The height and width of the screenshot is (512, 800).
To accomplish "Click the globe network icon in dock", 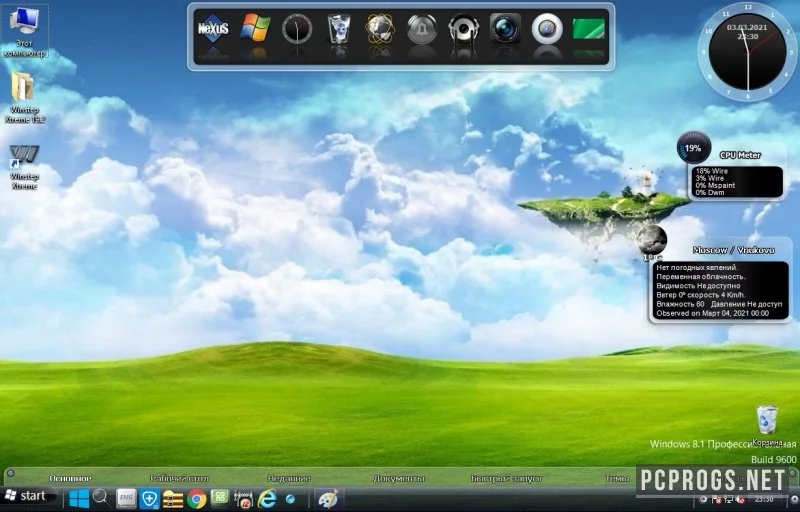I will [380, 28].
